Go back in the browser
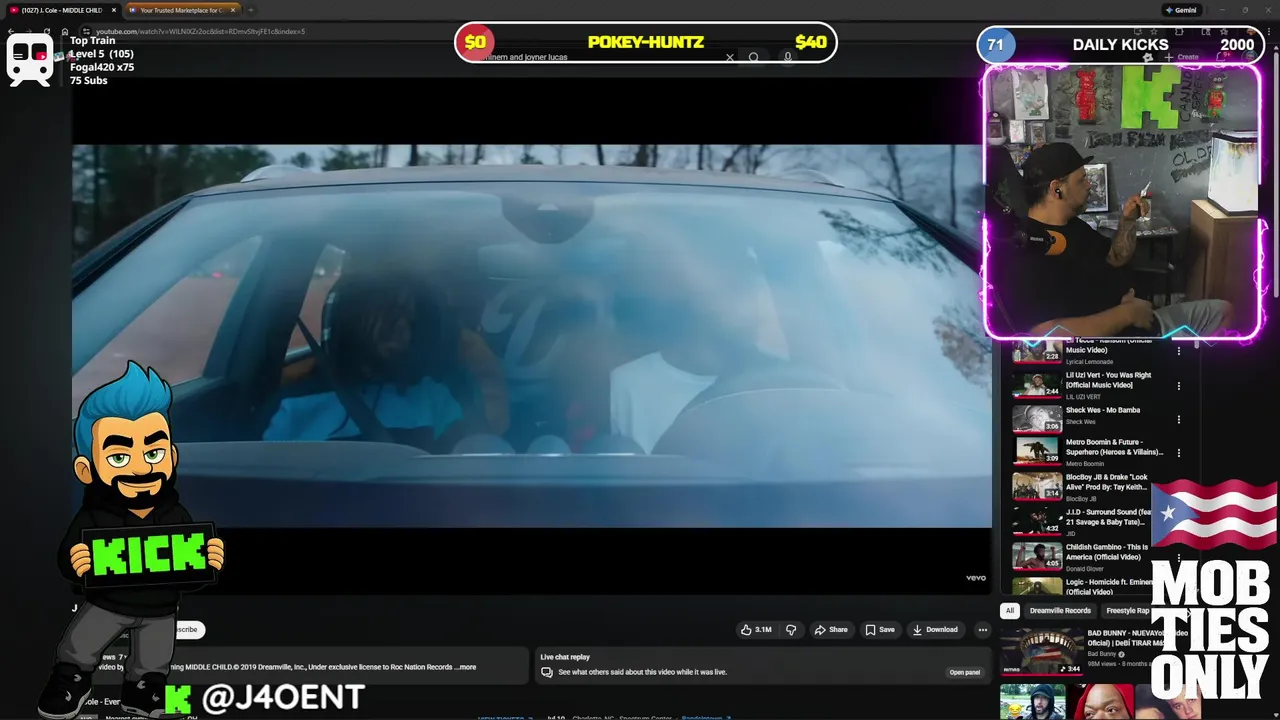The height and width of the screenshot is (720, 1280). click(10, 31)
